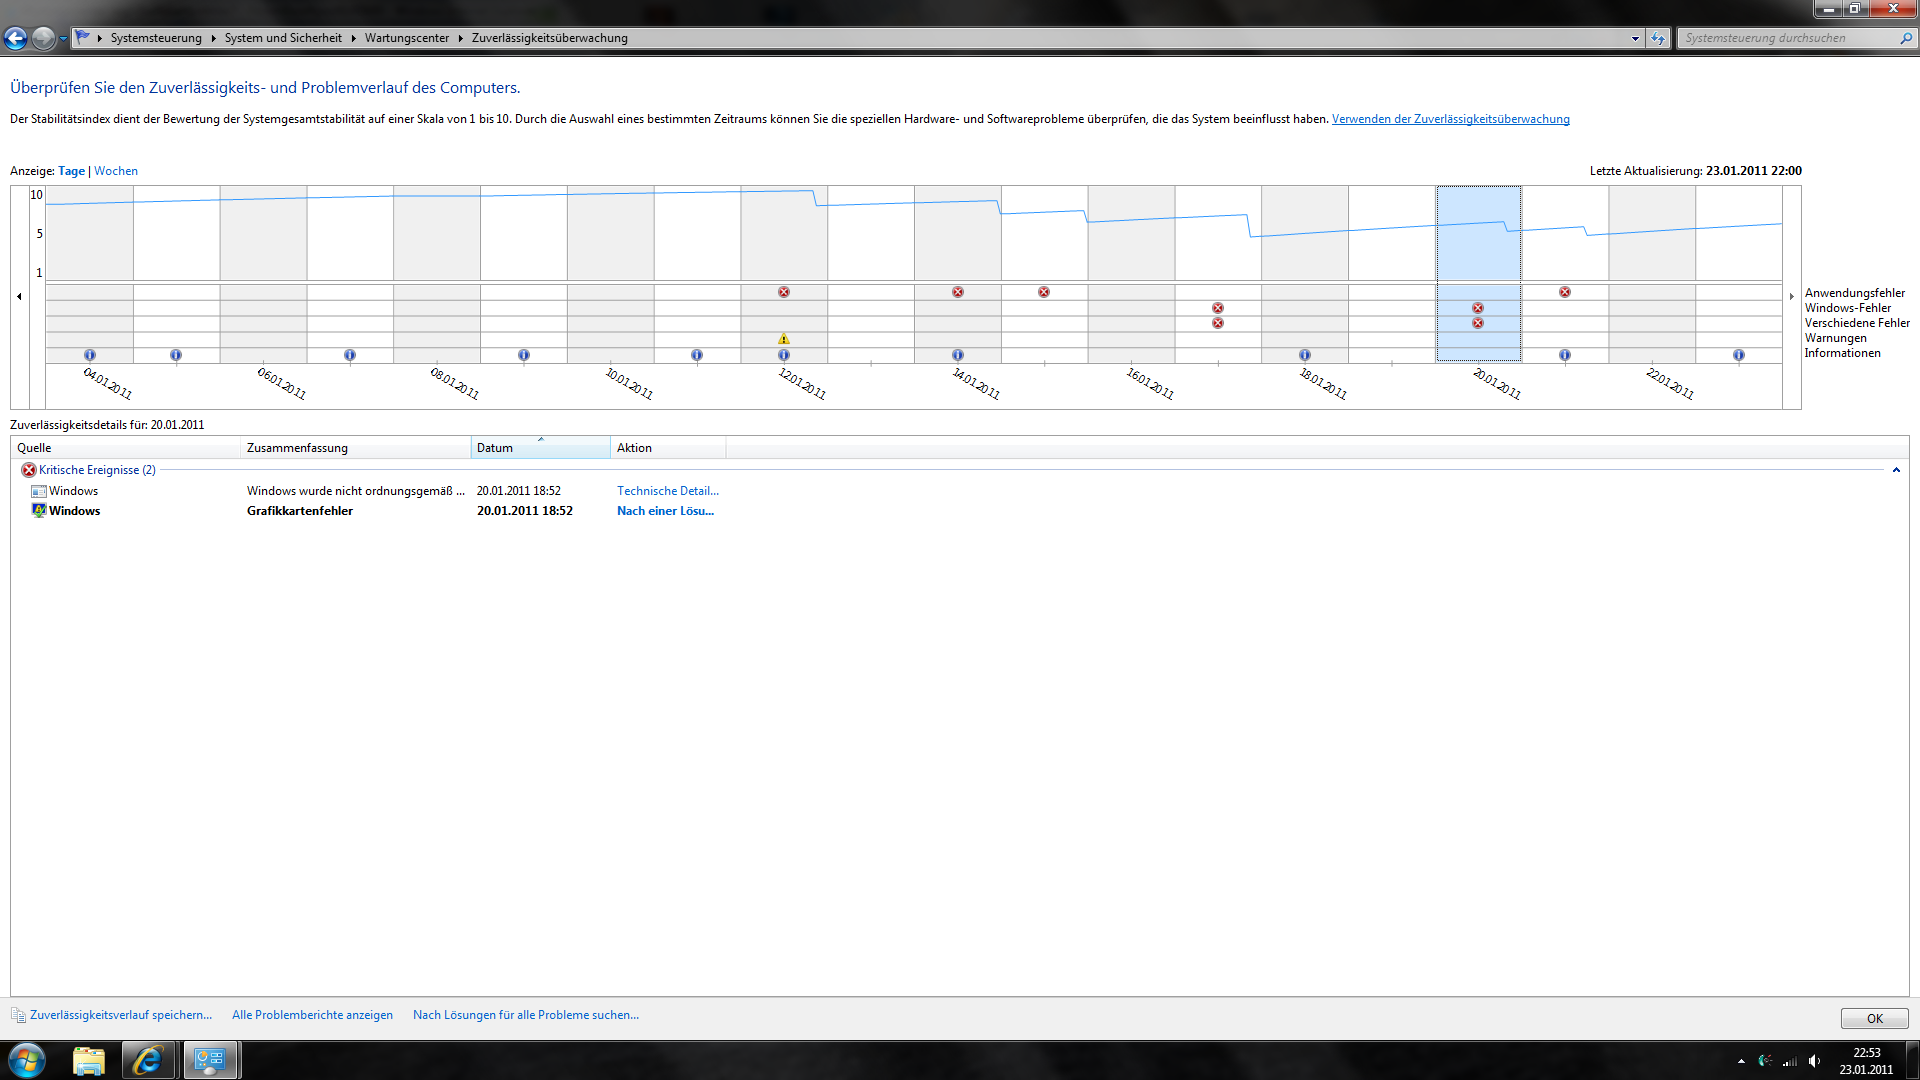
Task: Switch view to Wochen
Action: (116, 171)
